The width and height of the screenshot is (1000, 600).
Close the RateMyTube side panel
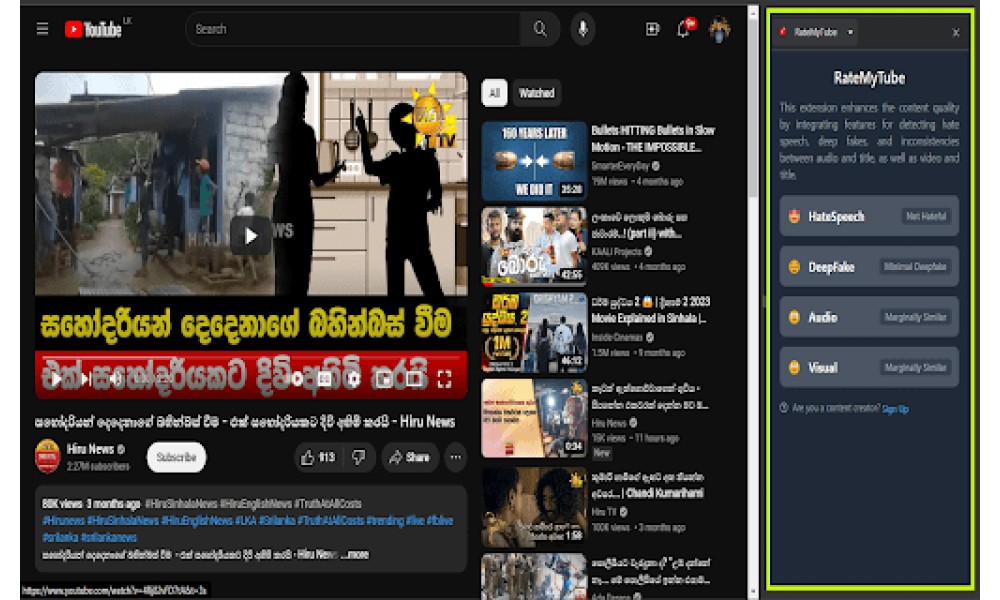pyautogui.click(x=955, y=33)
